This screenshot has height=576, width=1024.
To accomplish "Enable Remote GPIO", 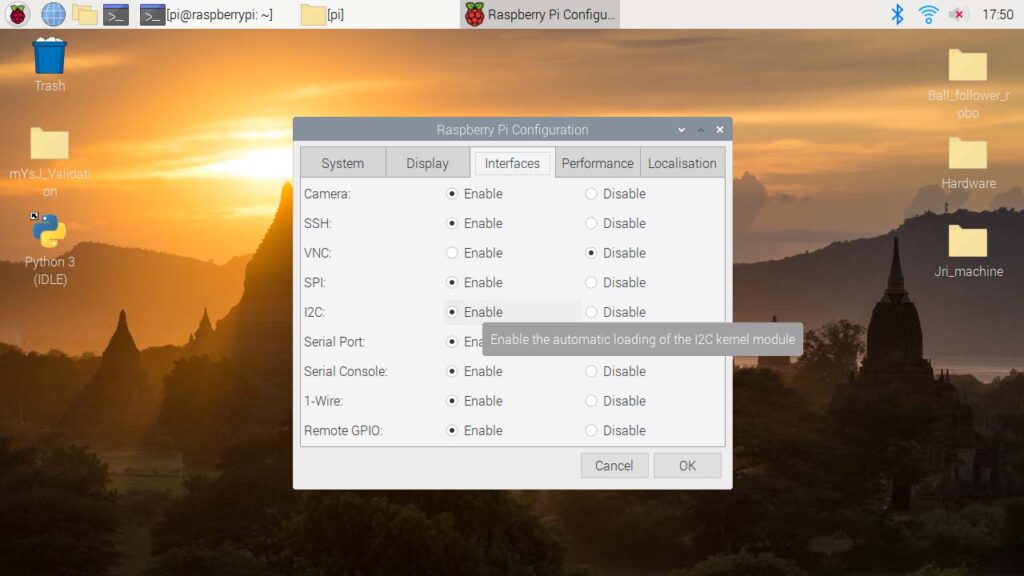I will (452, 430).
